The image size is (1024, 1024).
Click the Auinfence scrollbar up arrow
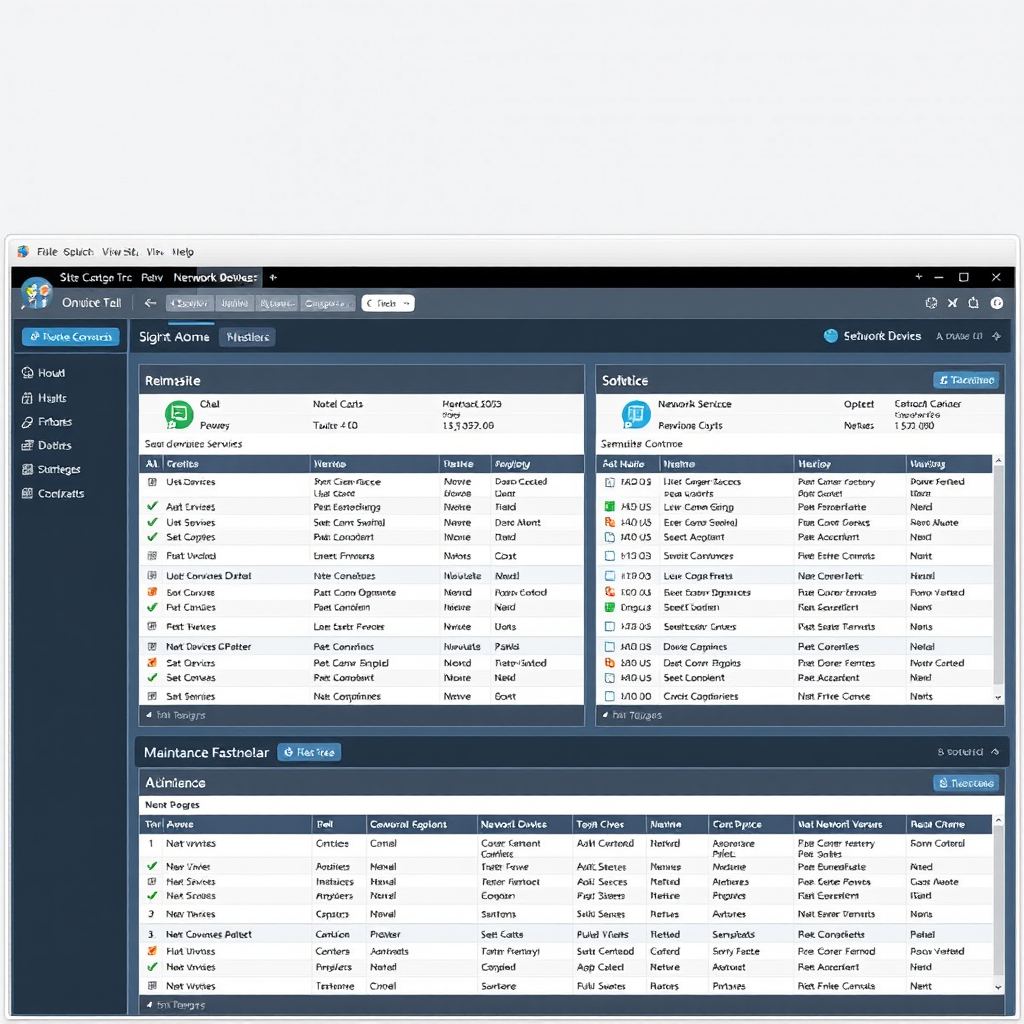(x=998, y=820)
